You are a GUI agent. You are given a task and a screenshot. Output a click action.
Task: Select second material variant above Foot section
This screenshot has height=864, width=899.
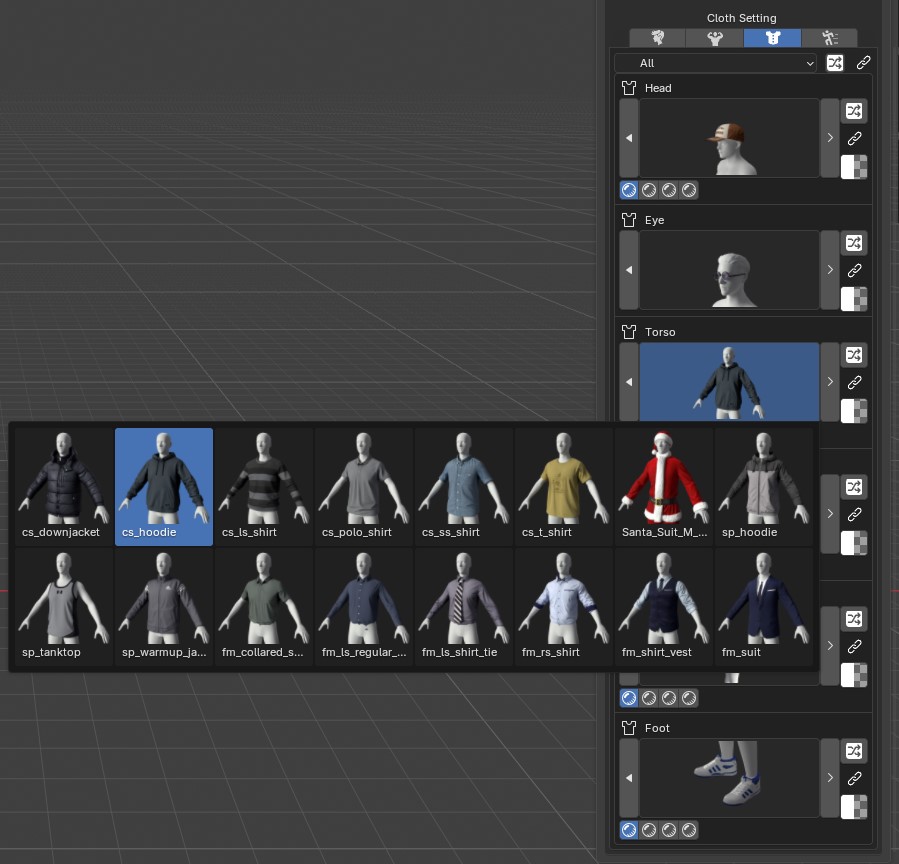pos(649,698)
